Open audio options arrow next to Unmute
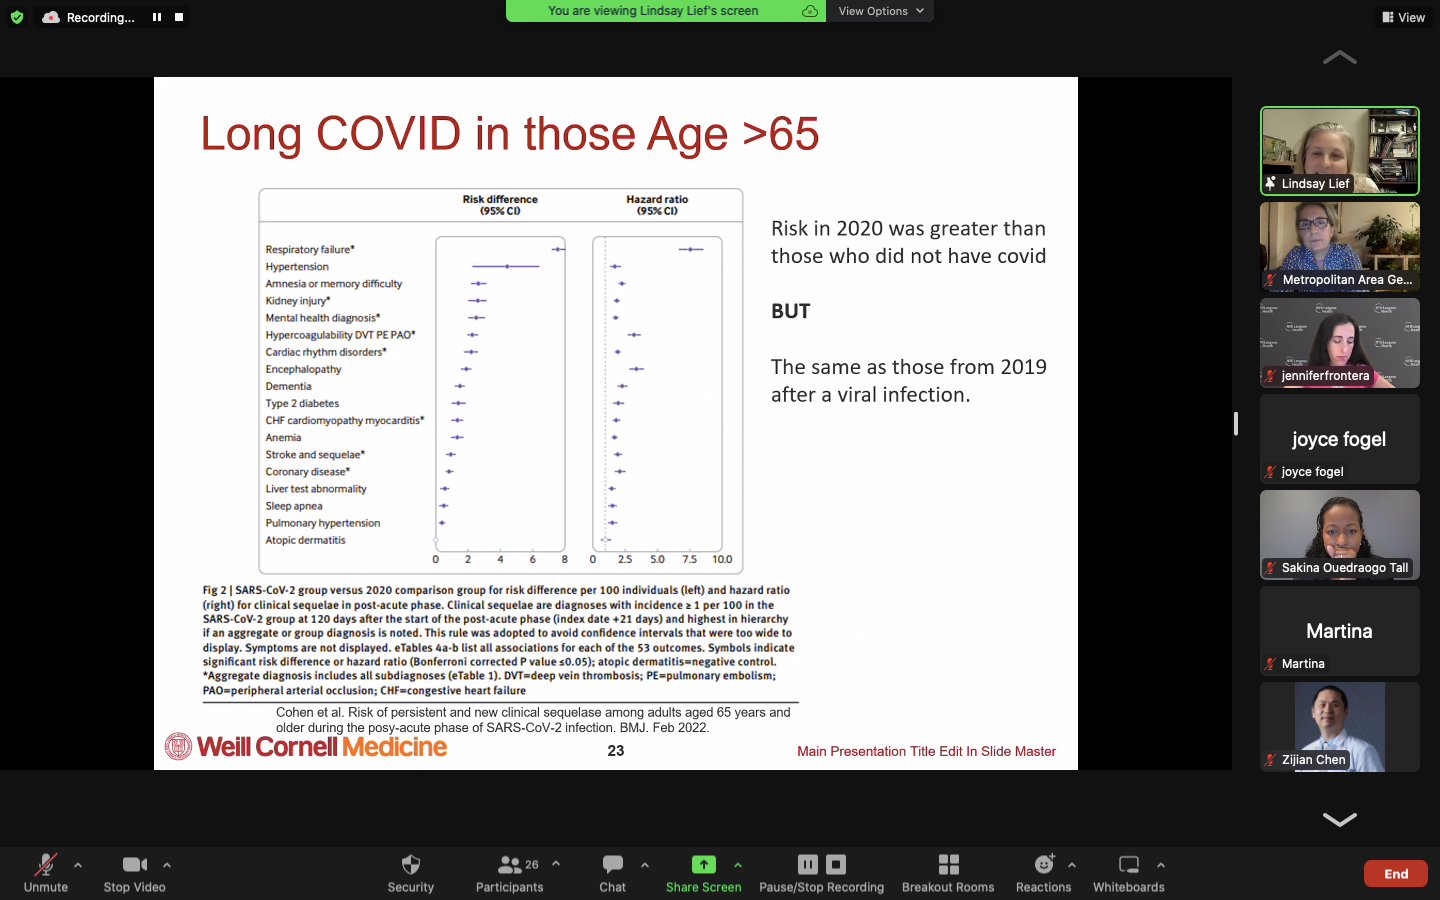Screen dimensions: 1440x900 point(78,865)
